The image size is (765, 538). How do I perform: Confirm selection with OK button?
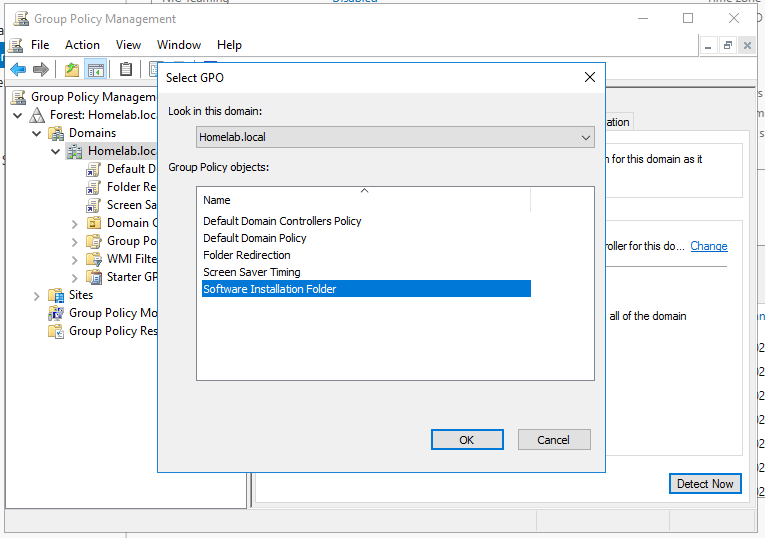[467, 439]
